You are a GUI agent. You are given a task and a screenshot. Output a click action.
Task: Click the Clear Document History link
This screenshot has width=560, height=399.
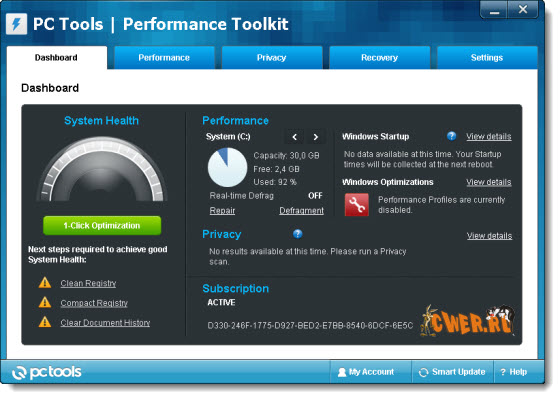105,323
